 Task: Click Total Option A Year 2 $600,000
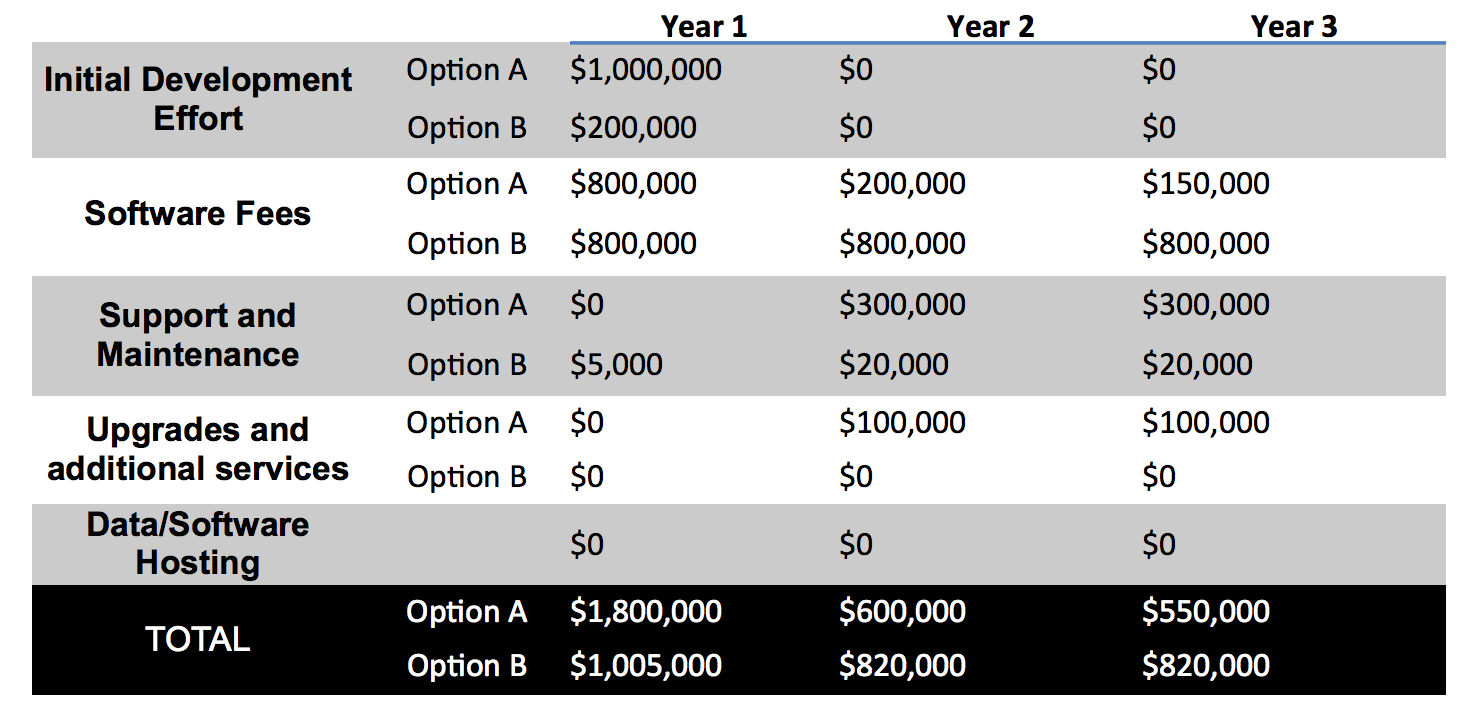(x=902, y=612)
